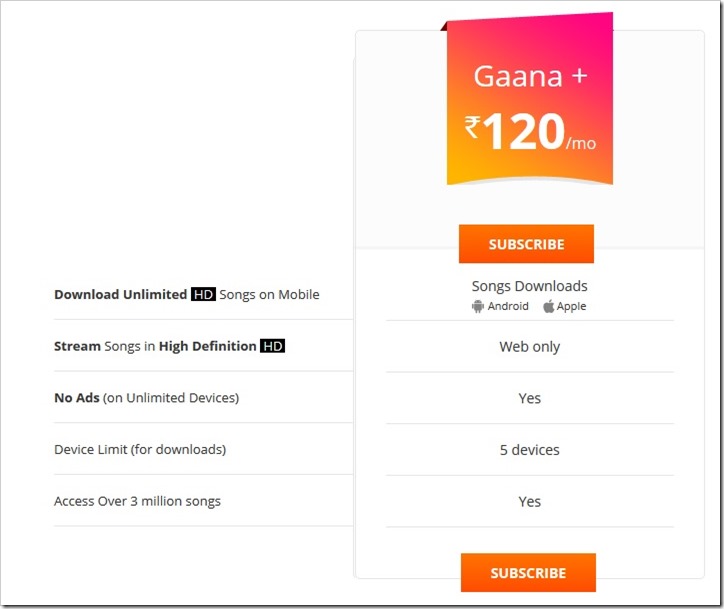This screenshot has height=609, width=724.
Task: Click the Apple logo icon
Action: point(548,306)
